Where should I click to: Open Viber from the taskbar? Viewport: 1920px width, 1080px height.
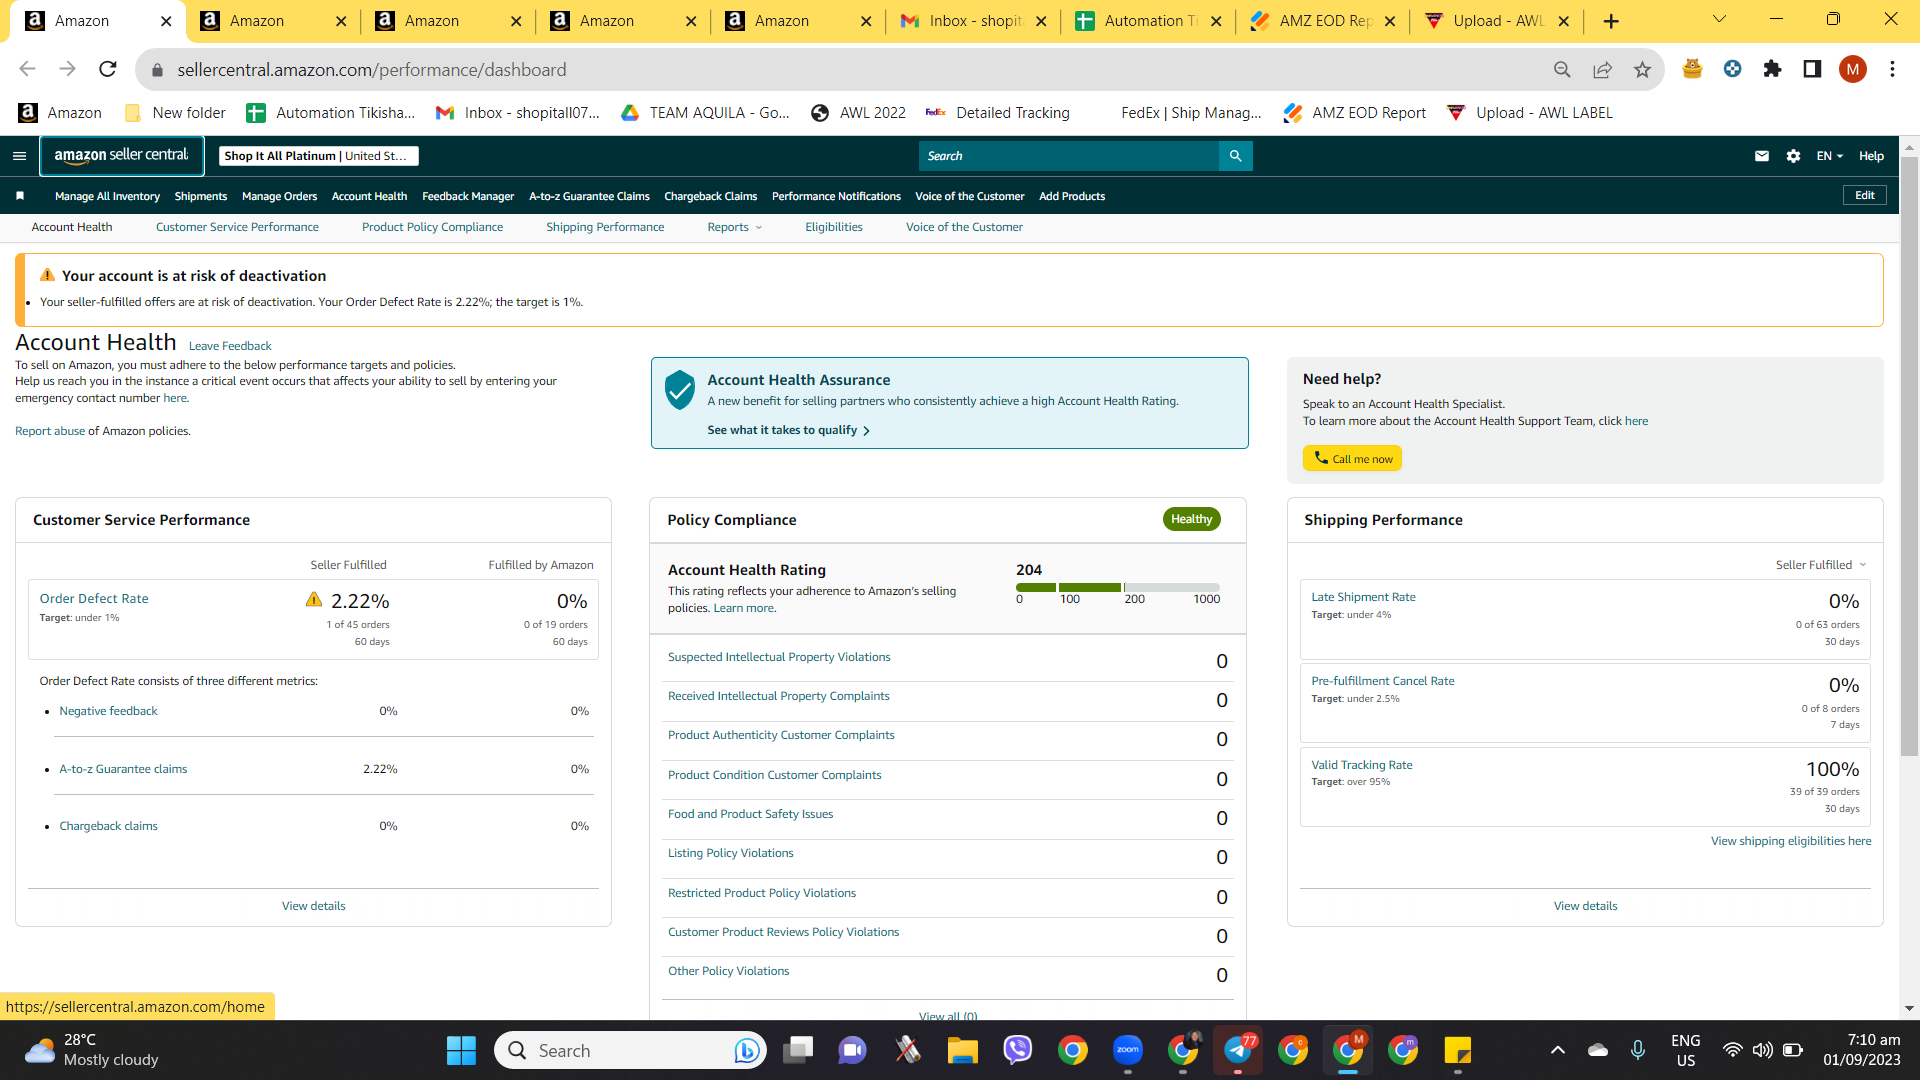(x=1018, y=1050)
